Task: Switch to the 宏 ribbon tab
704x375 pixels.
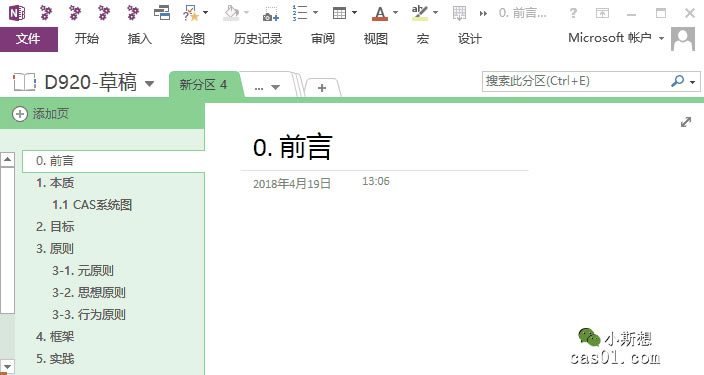Action: pyautogui.click(x=423, y=39)
